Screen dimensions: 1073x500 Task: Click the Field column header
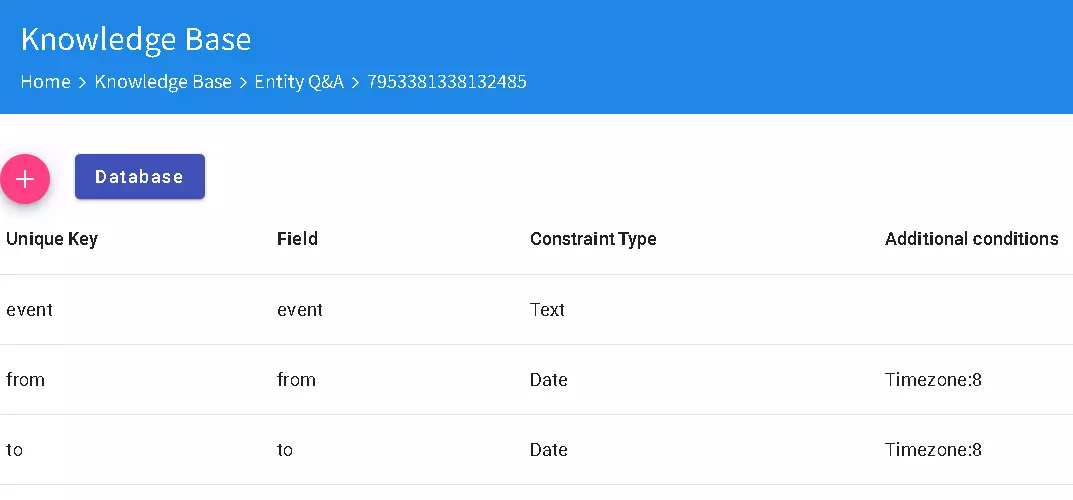tap(297, 239)
